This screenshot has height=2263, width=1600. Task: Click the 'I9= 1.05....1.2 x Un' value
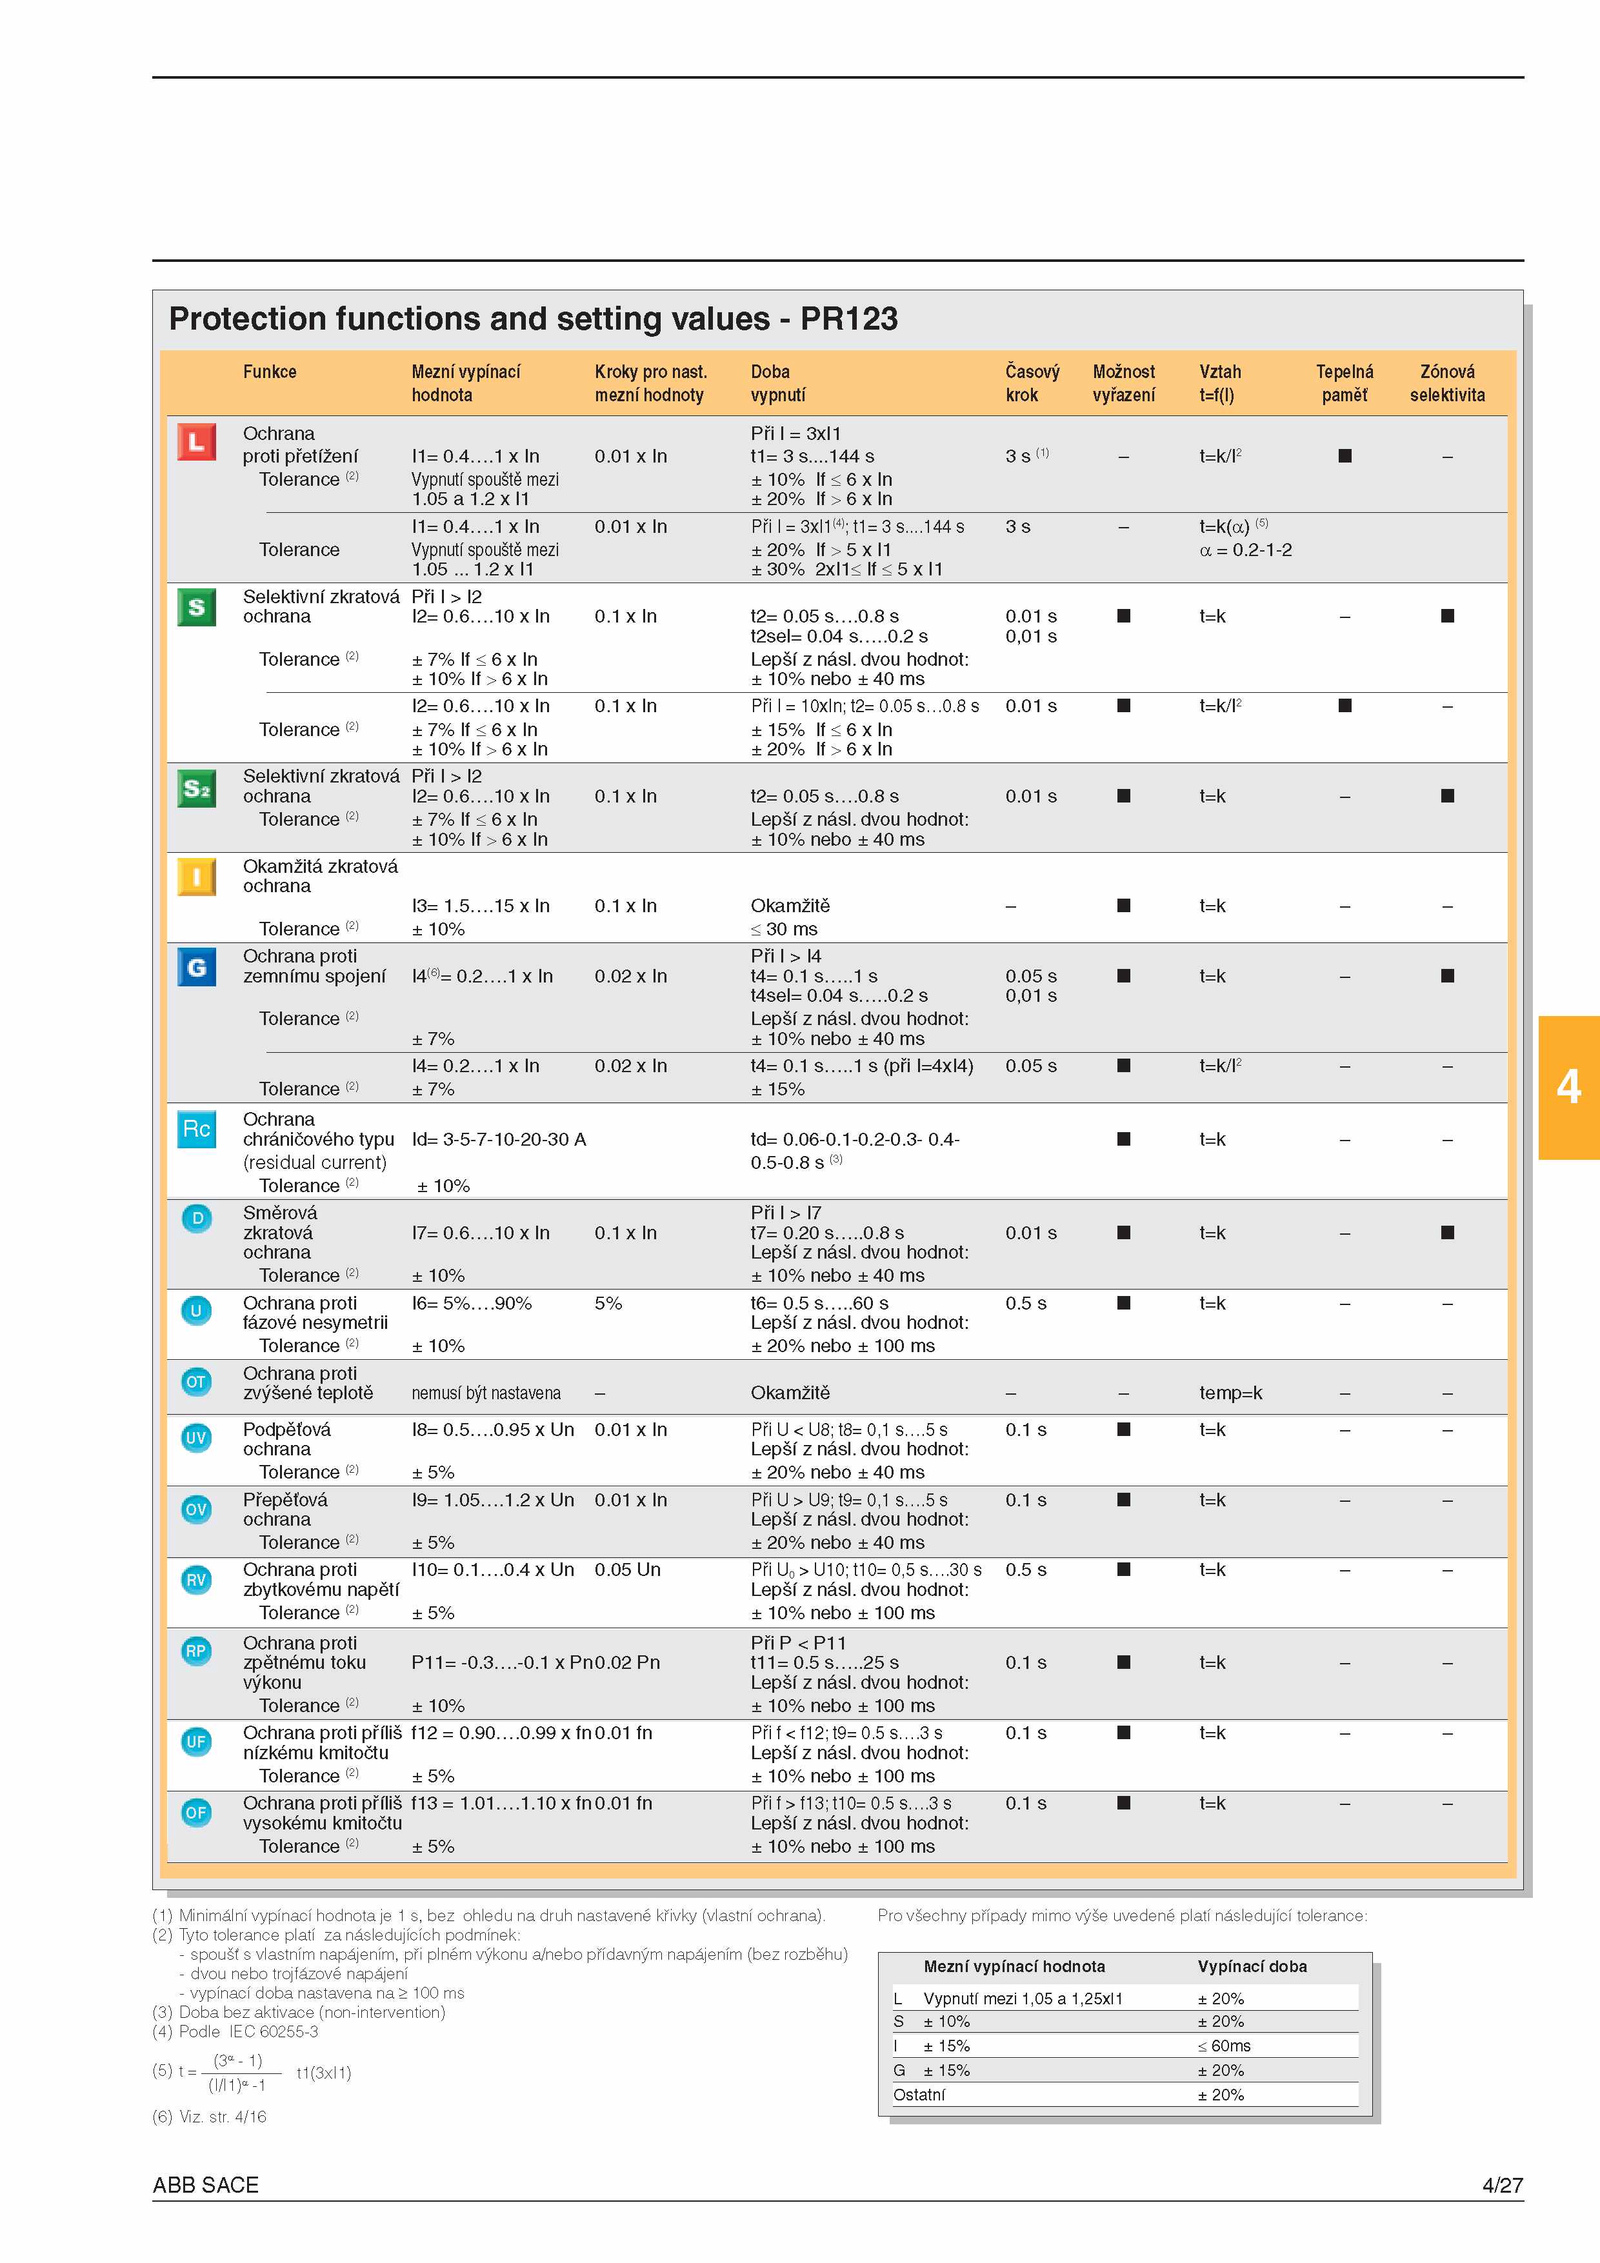[x=493, y=1500]
